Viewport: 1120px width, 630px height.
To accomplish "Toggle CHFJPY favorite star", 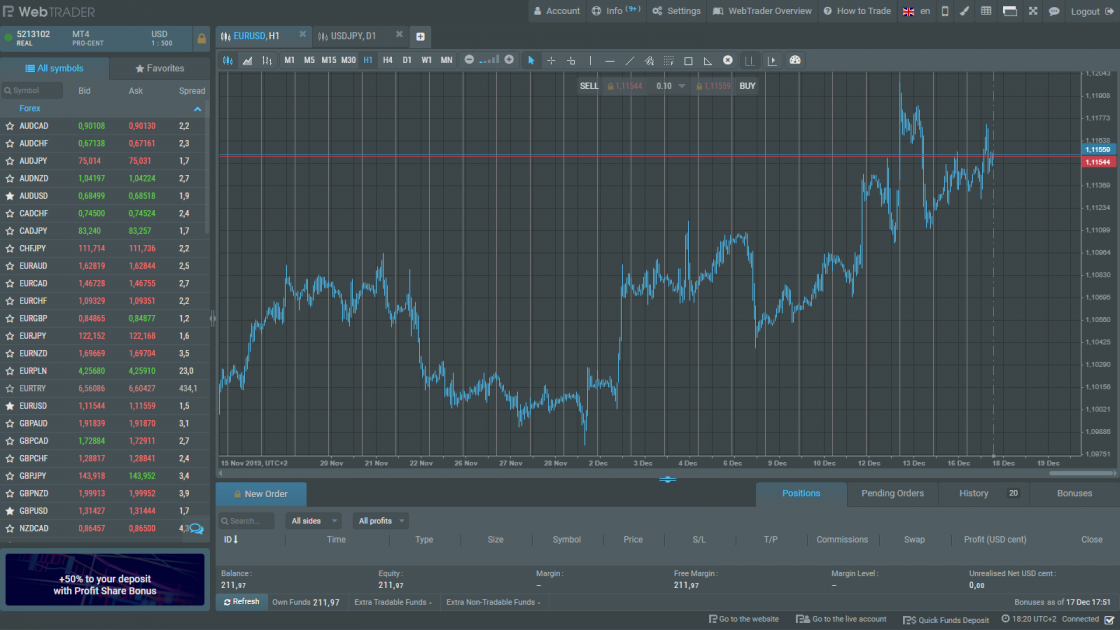I will (x=9, y=249).
